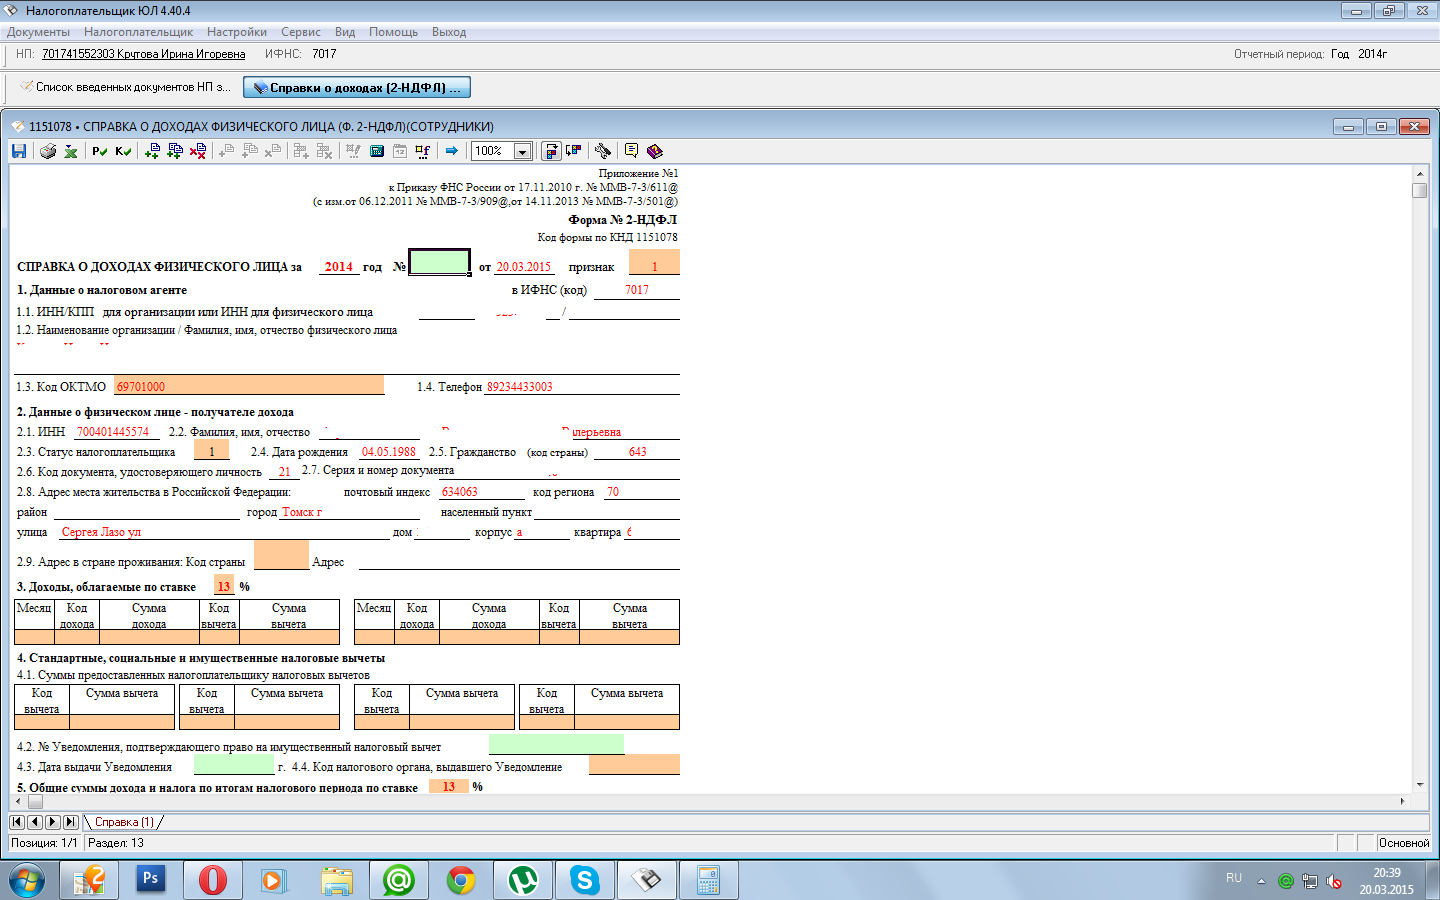Duplicate the document (two pages with plus)

175,151
